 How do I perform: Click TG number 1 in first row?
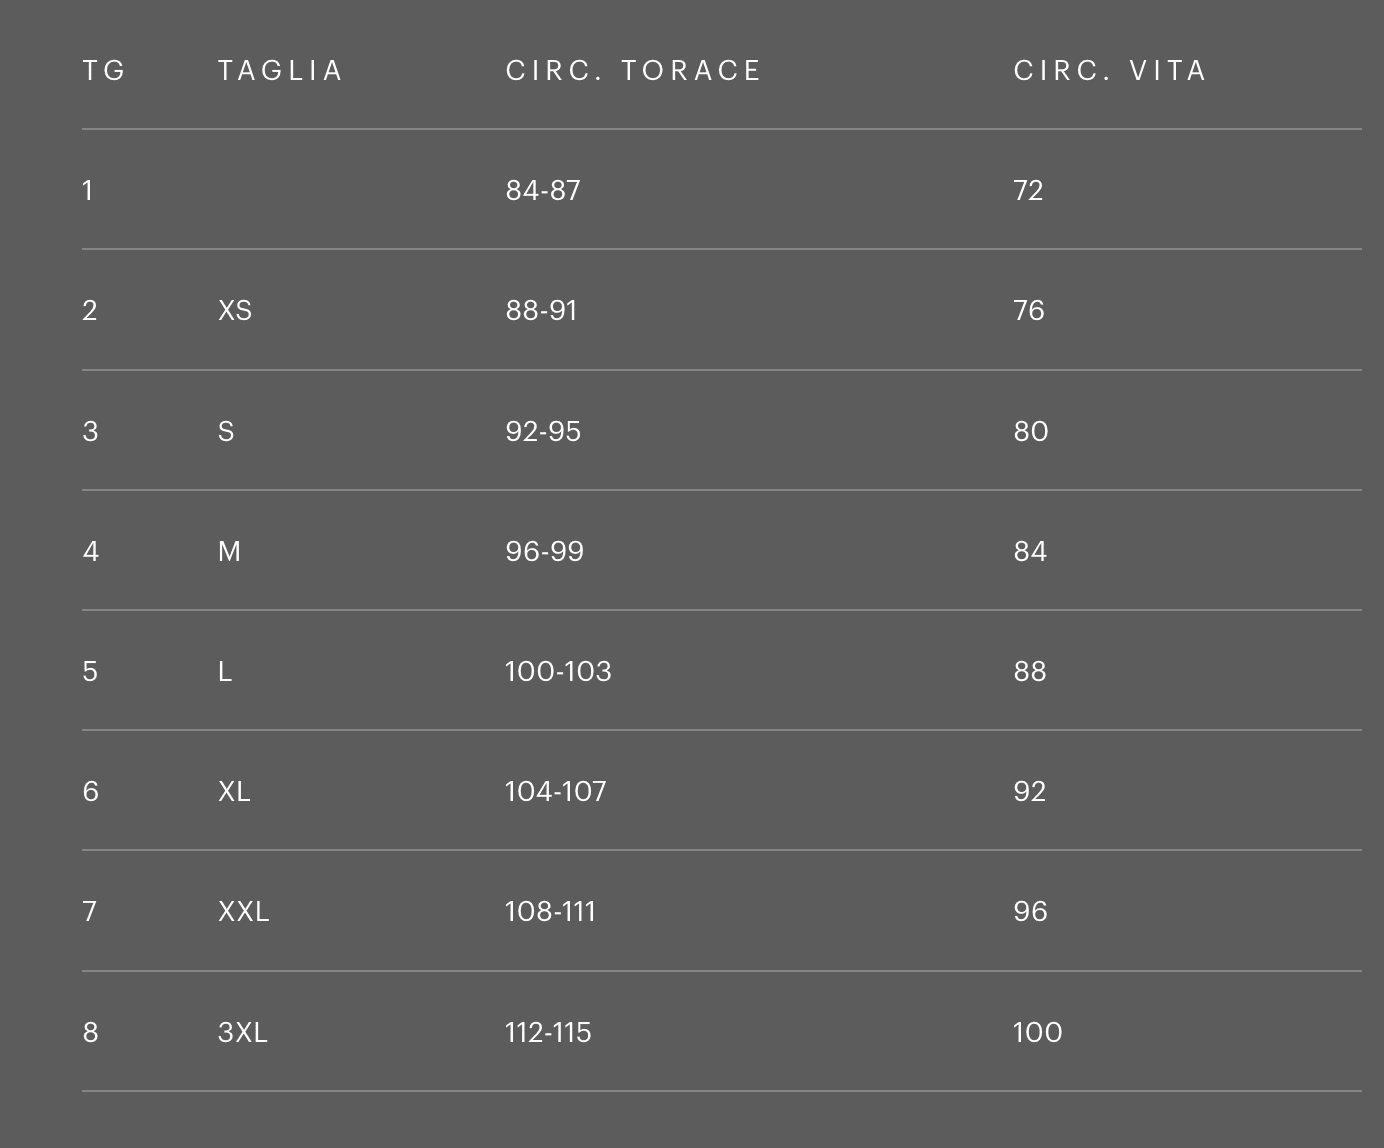click(88, 191)
